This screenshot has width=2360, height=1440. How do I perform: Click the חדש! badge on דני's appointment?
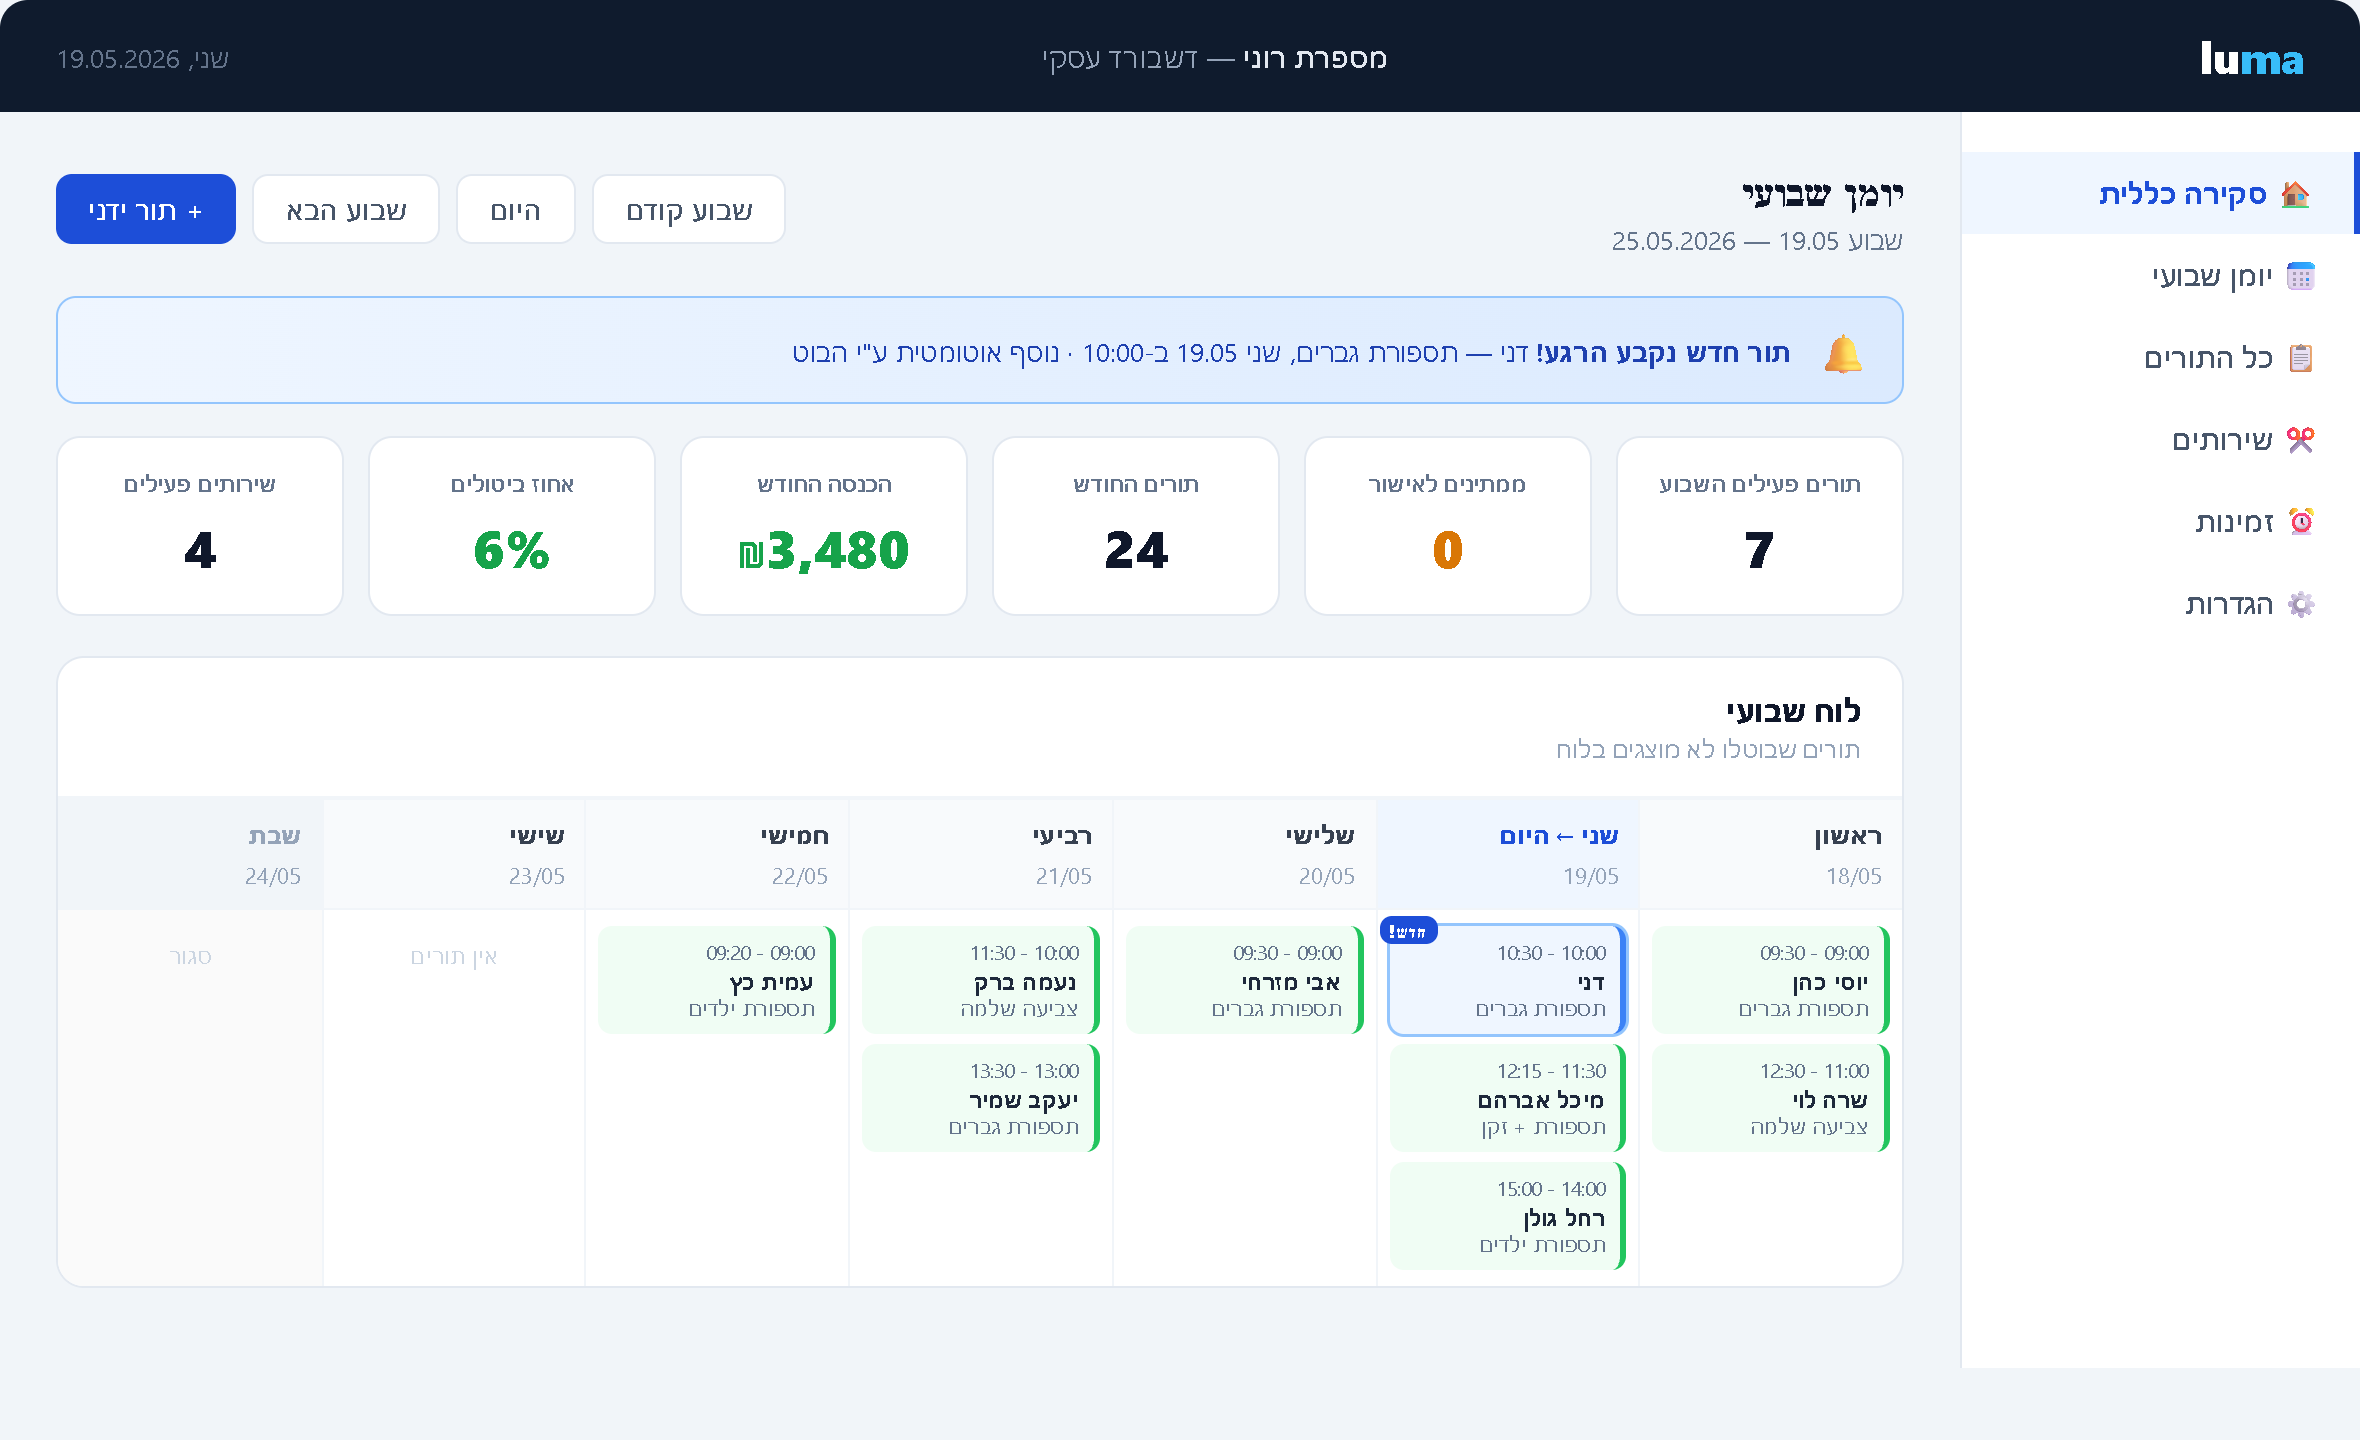point(1408,932)
